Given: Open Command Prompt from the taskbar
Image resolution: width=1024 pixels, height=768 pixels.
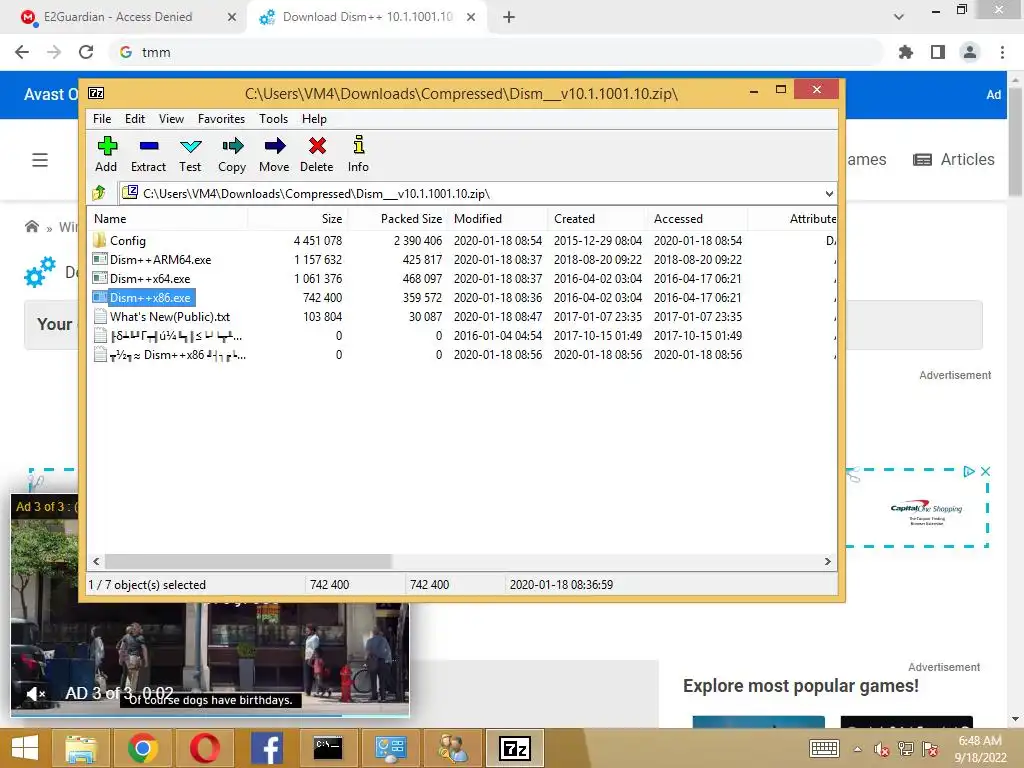Looking at the screenshot, I should click(x=328, y=748).
